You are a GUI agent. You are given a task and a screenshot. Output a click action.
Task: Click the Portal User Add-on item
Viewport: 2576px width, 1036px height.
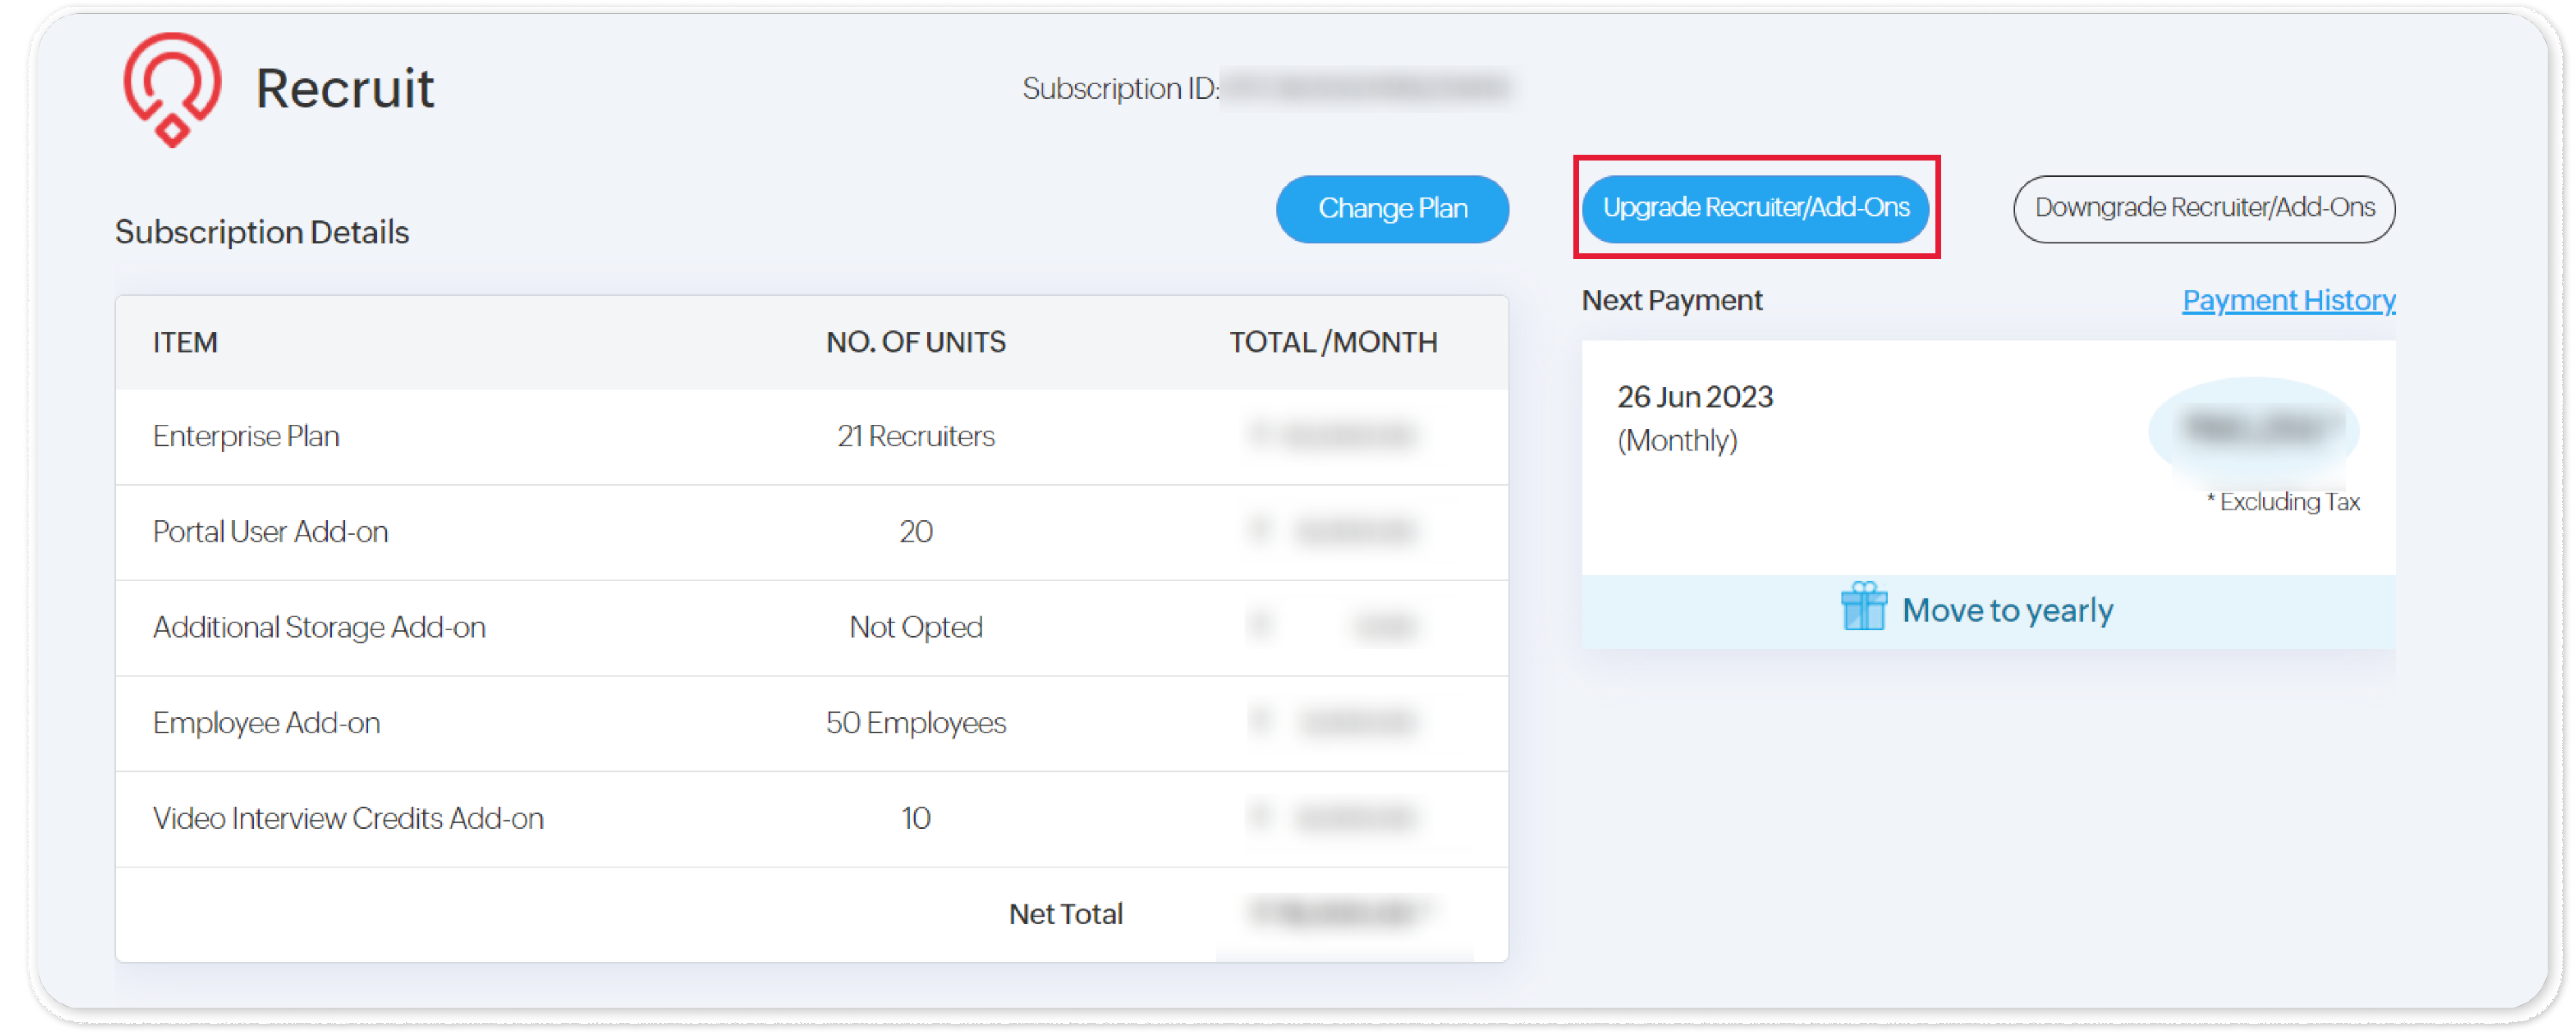point(270,531)
